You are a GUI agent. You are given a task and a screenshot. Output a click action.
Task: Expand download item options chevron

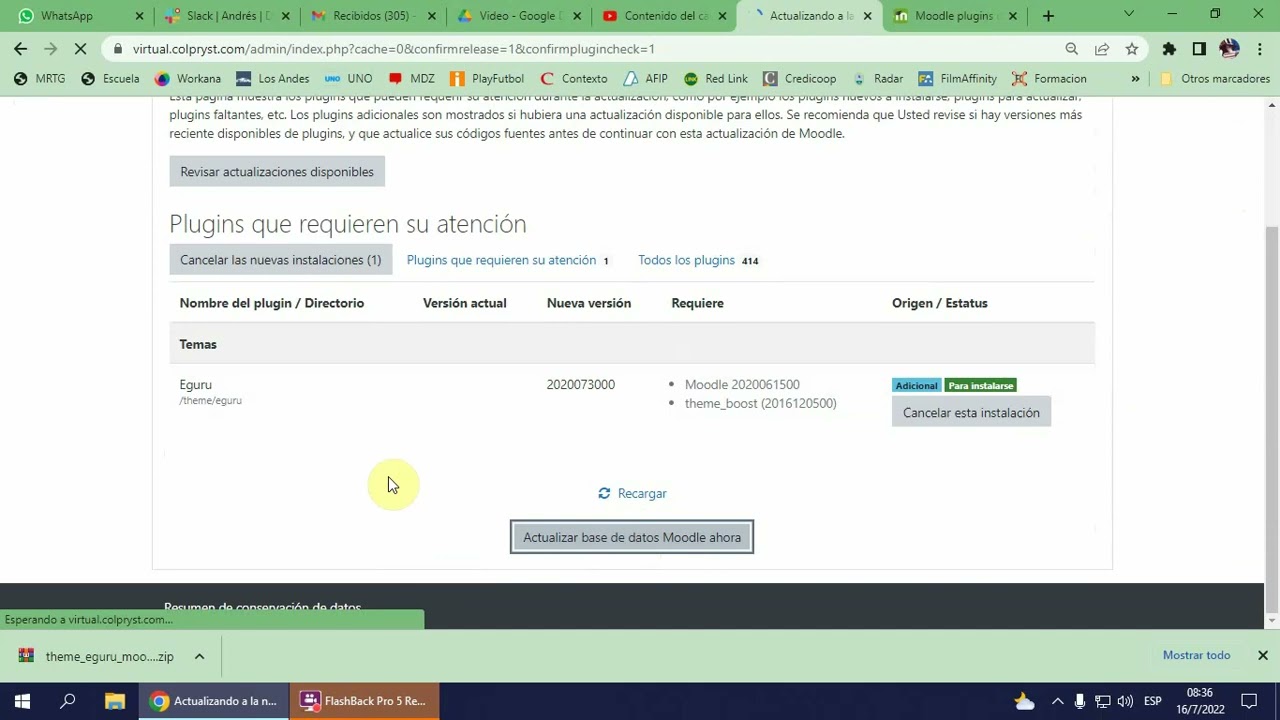coord(199,656)
